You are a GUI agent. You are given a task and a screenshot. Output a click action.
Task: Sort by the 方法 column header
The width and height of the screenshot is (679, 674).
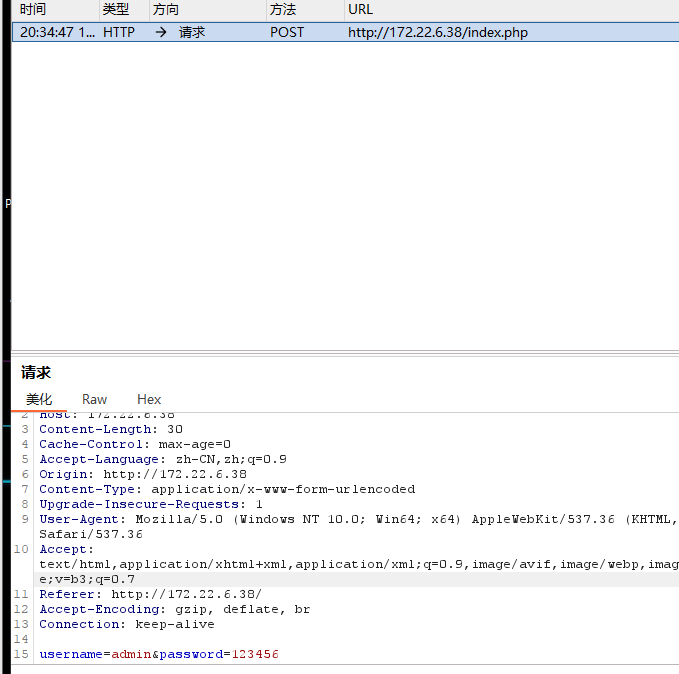pos(283,9)
